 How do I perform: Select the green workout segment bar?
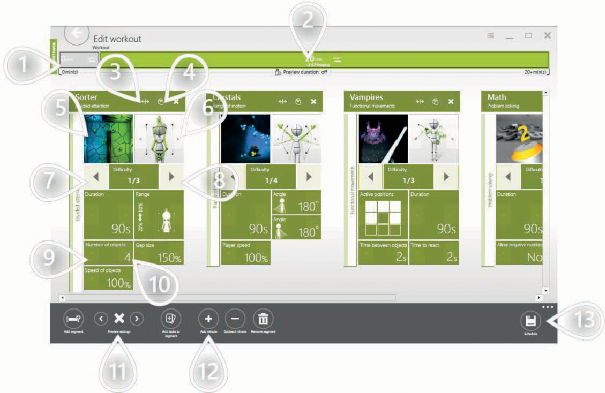pyautogui.click(x=324, y=59)
